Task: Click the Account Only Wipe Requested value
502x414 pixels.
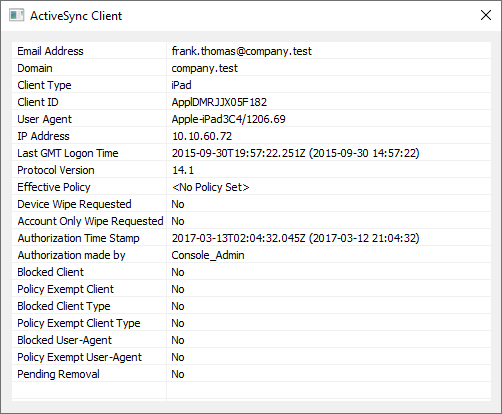Action: (x=178, y=221)
